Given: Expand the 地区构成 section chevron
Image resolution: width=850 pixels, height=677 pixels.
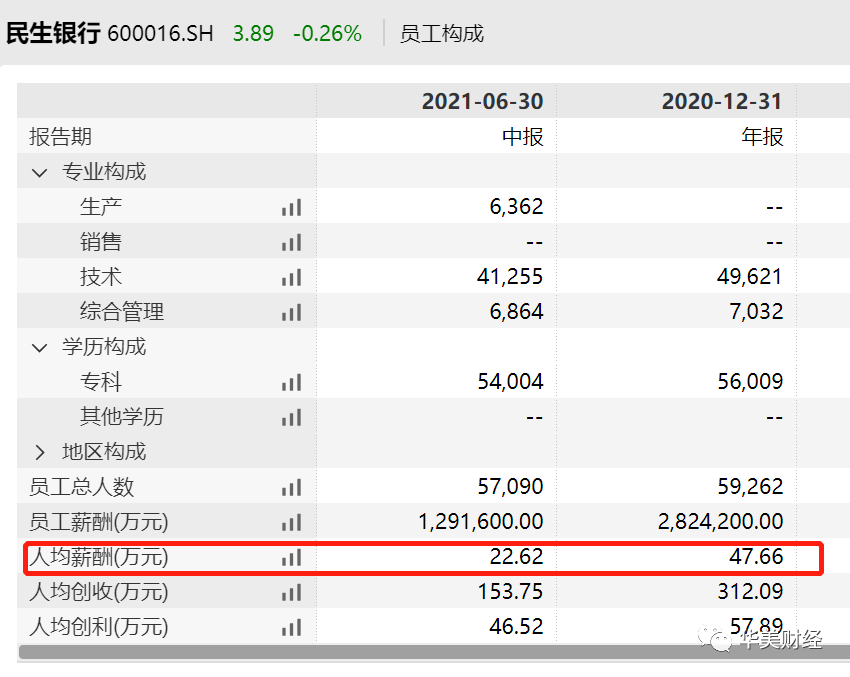Looking at the screenshot, I should point(40,452).
